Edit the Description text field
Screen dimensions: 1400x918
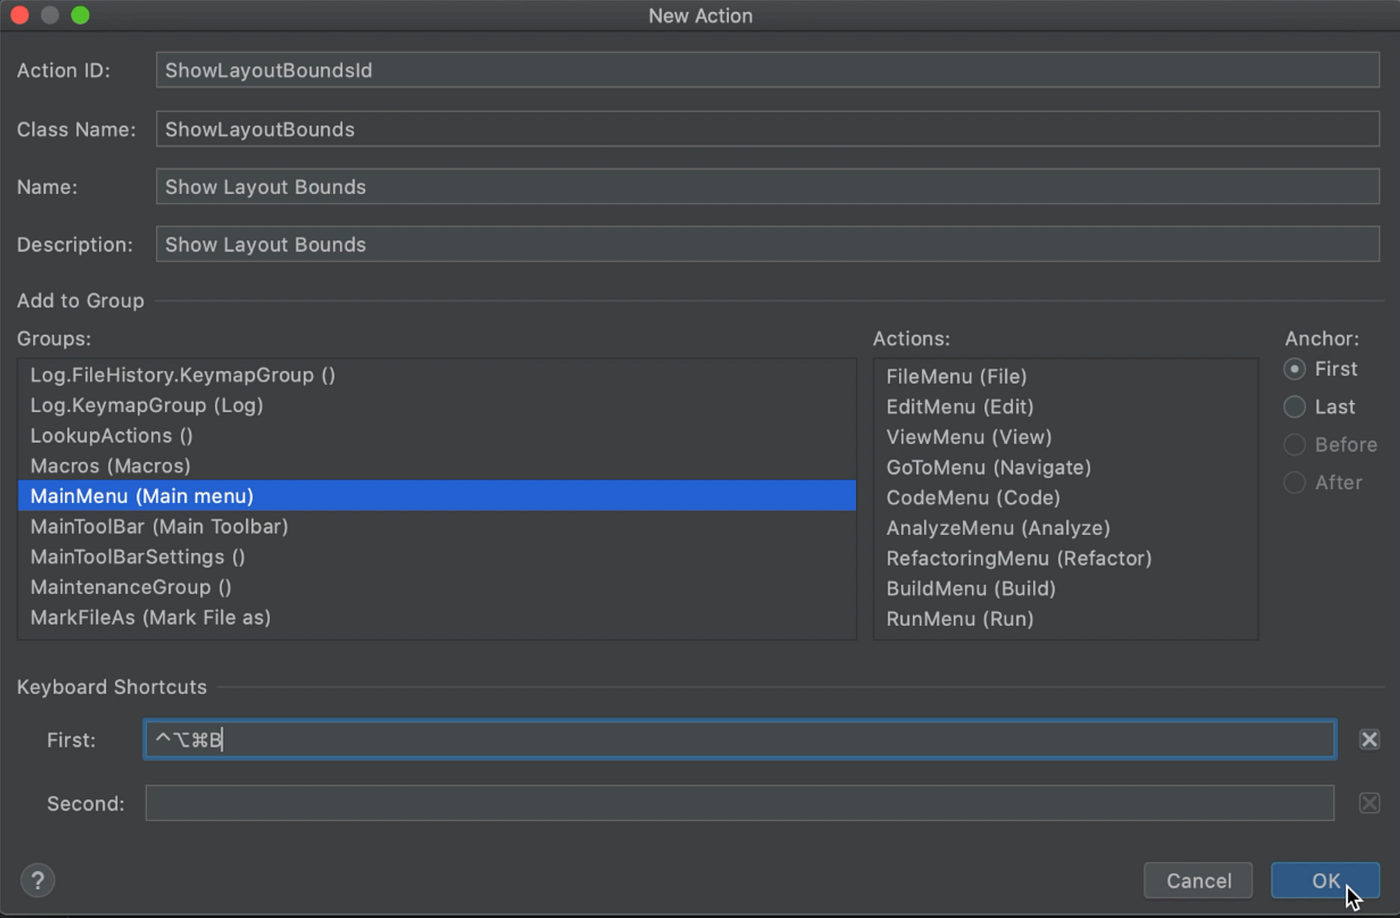click(x=767, y=243)
